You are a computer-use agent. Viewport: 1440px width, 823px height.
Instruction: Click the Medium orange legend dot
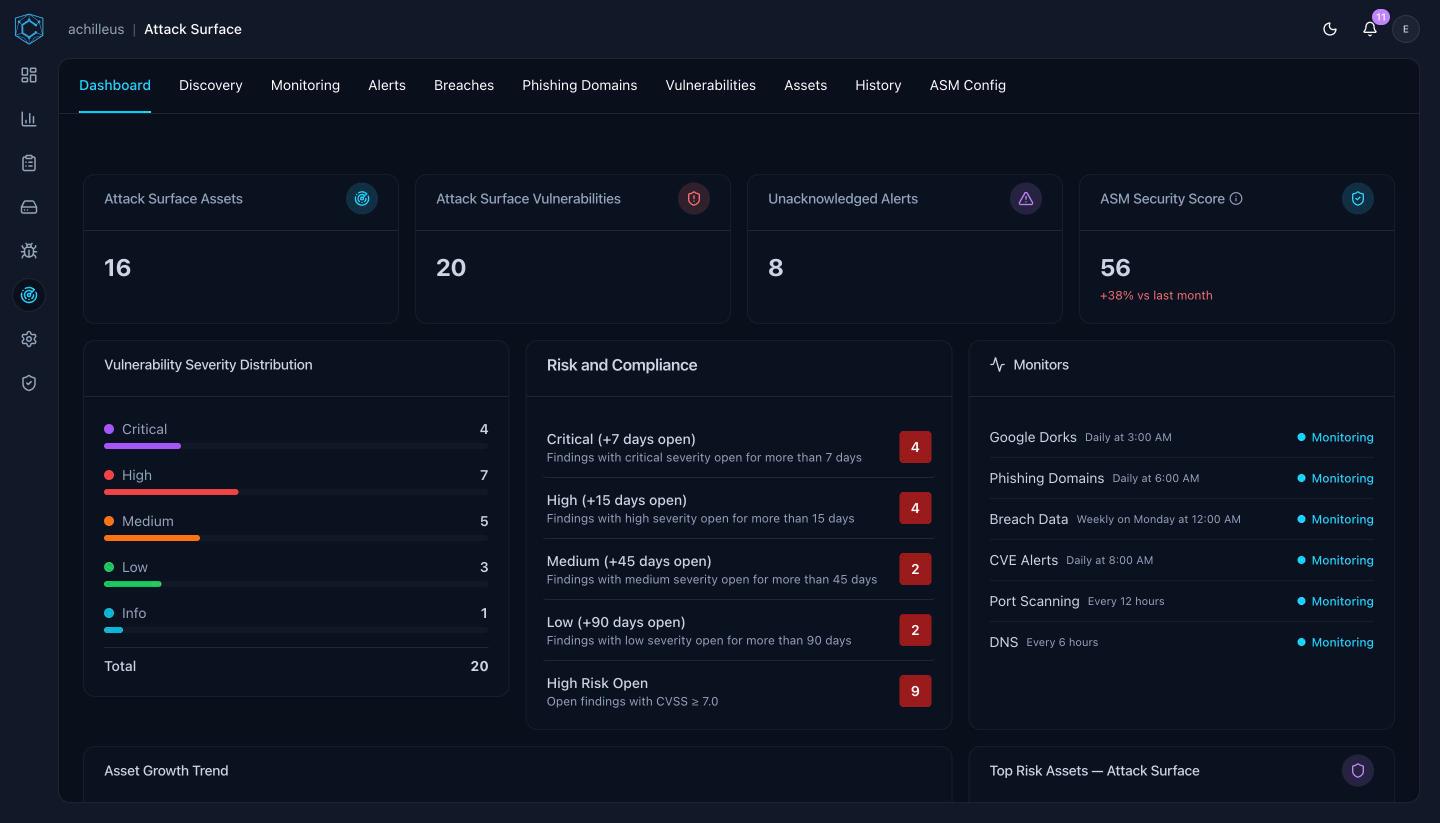(109, 521)
